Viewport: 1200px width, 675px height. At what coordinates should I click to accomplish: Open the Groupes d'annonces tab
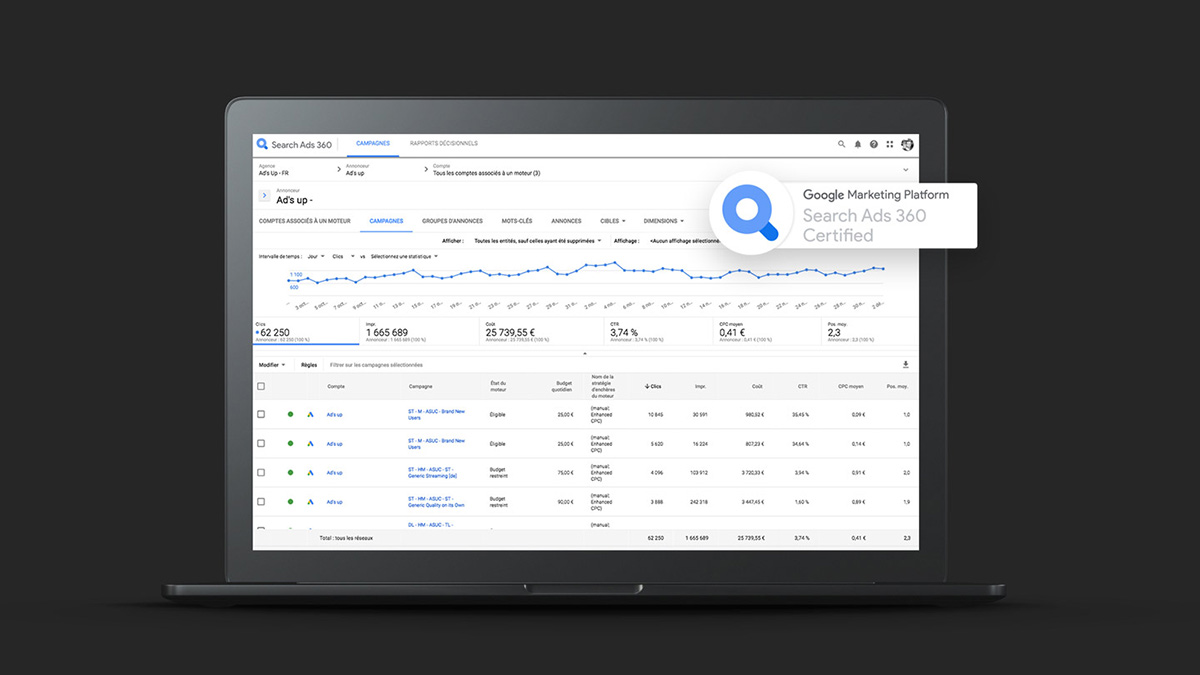pyautogui.click(x=452, y=221)
